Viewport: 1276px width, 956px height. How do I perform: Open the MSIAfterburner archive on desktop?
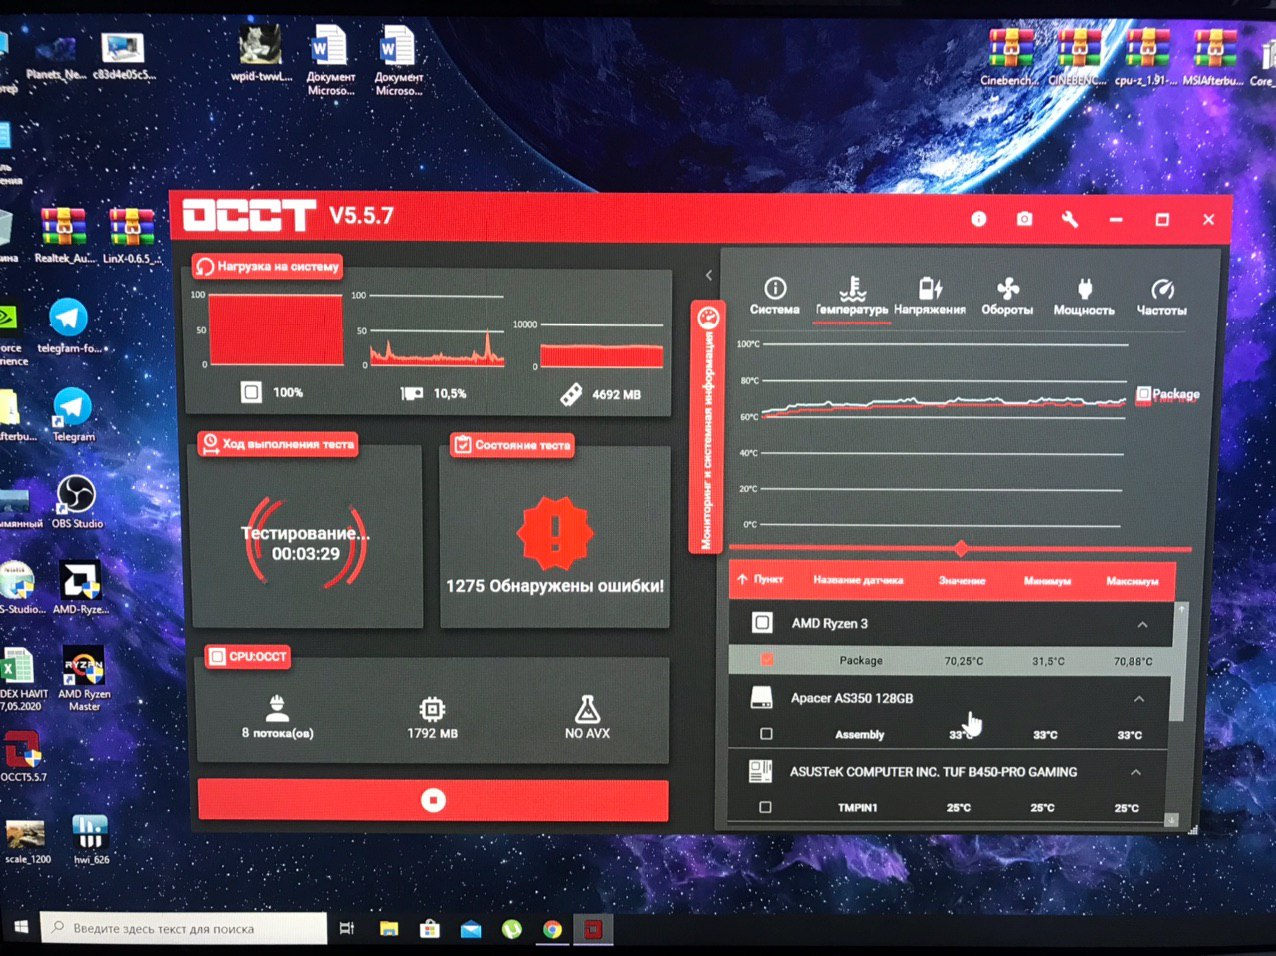pyautogui.click(x=1213, y=56)
